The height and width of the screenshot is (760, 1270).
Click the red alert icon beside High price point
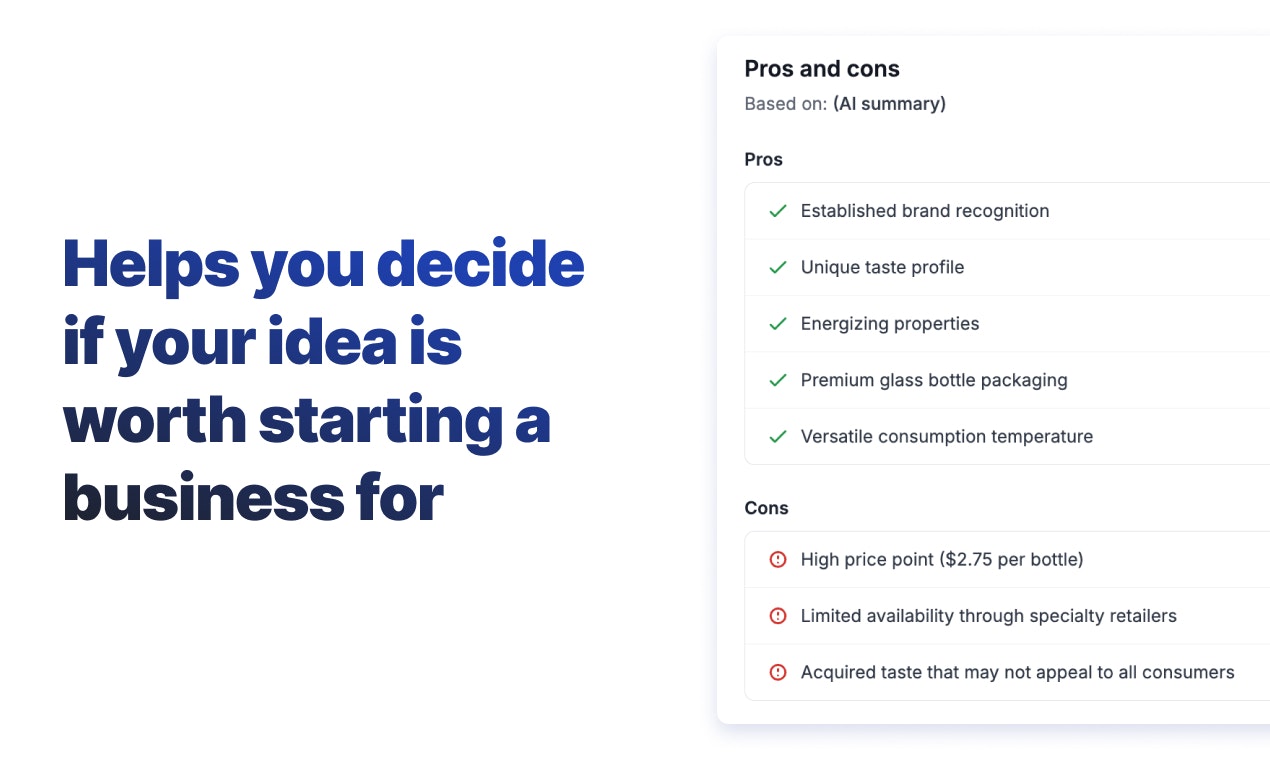click(778, 560)
